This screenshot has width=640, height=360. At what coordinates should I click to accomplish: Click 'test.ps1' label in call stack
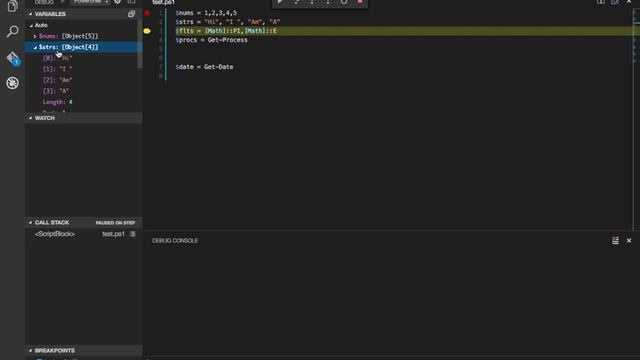tap(113, 234)
